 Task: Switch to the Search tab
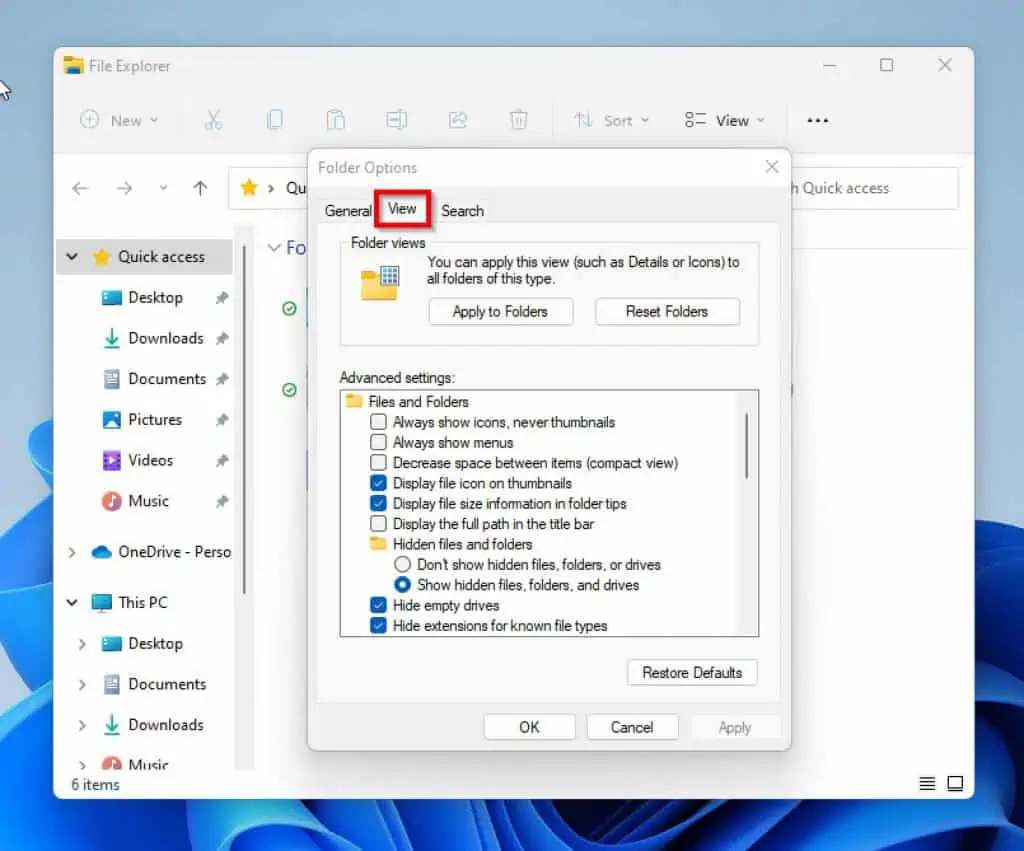(x=462, y=211)
